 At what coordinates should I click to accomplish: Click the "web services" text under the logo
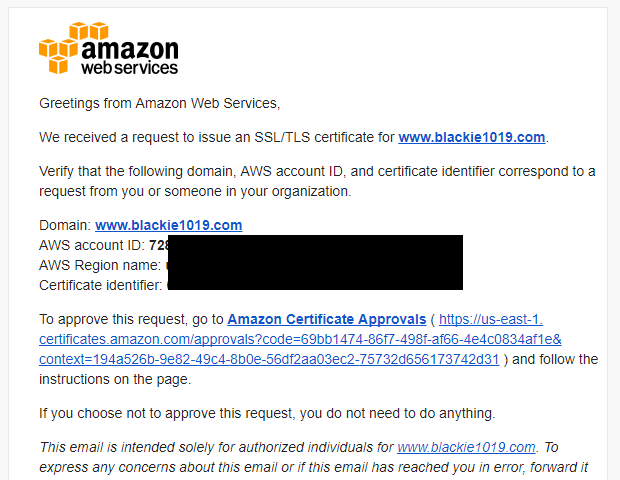130,68
